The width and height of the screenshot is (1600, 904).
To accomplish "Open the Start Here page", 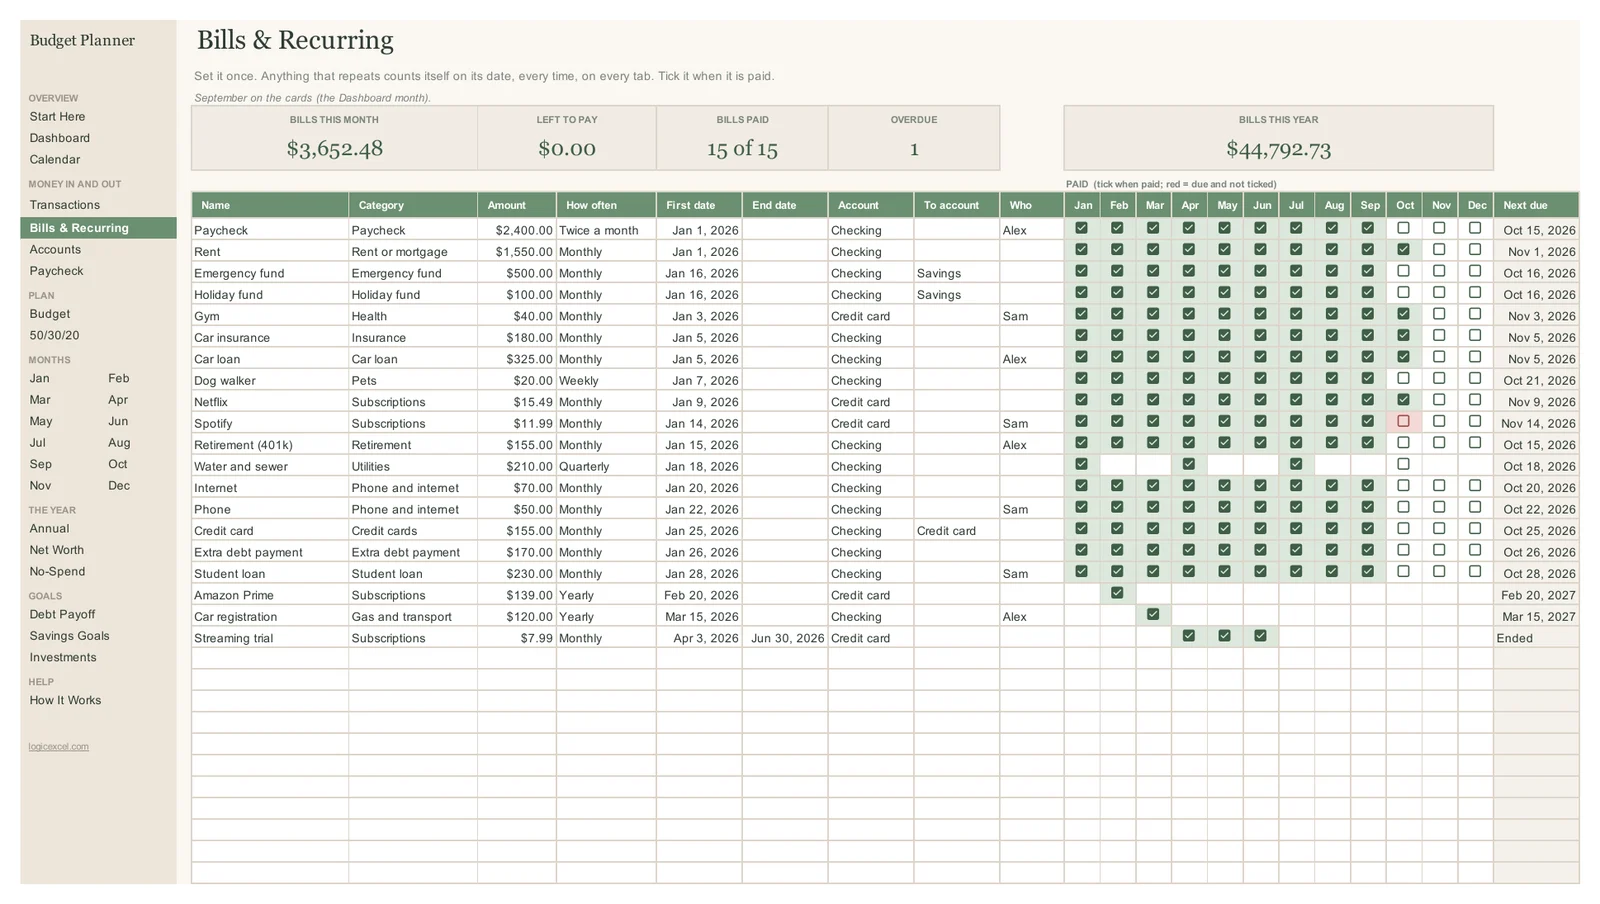I will click(x=57, y=117).
